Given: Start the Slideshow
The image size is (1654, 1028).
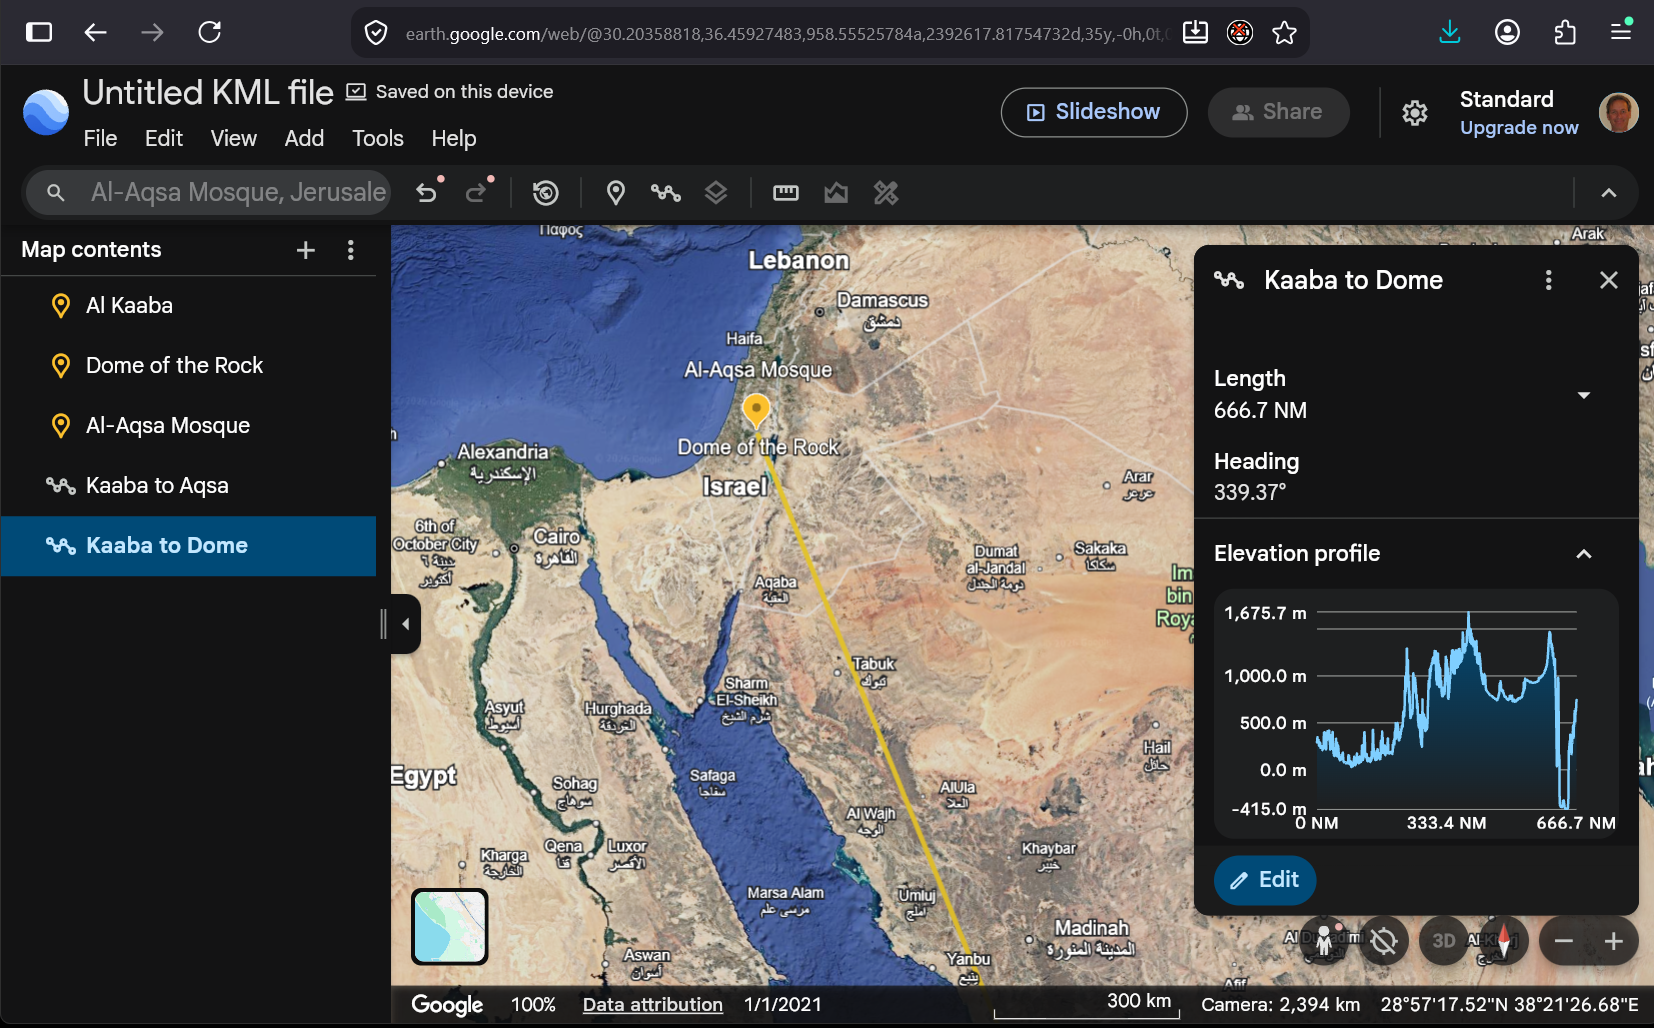Looking at the screenshot, I should point(1094,112).
